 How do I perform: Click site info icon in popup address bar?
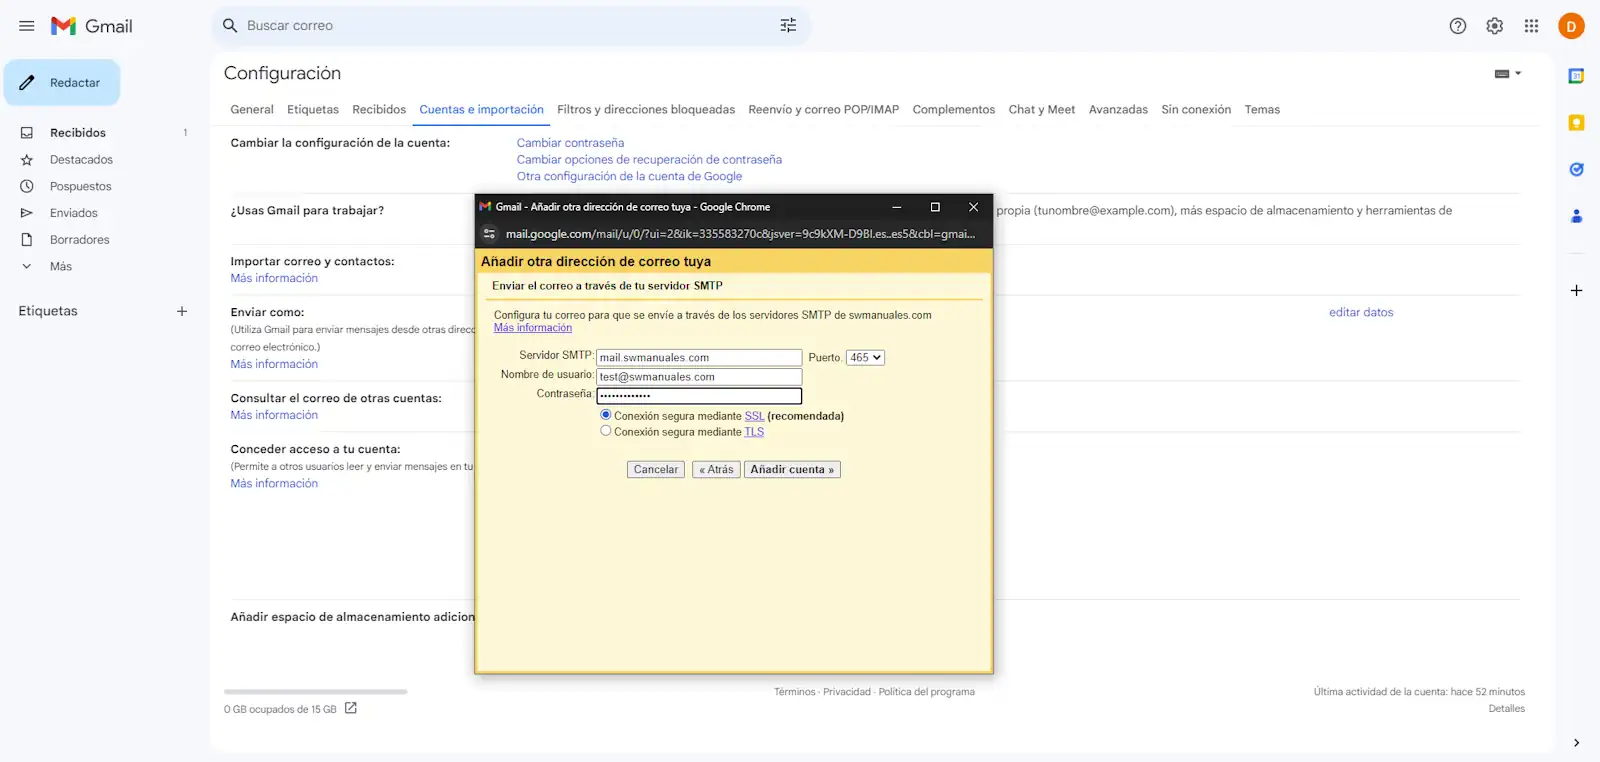pos(489,234)
